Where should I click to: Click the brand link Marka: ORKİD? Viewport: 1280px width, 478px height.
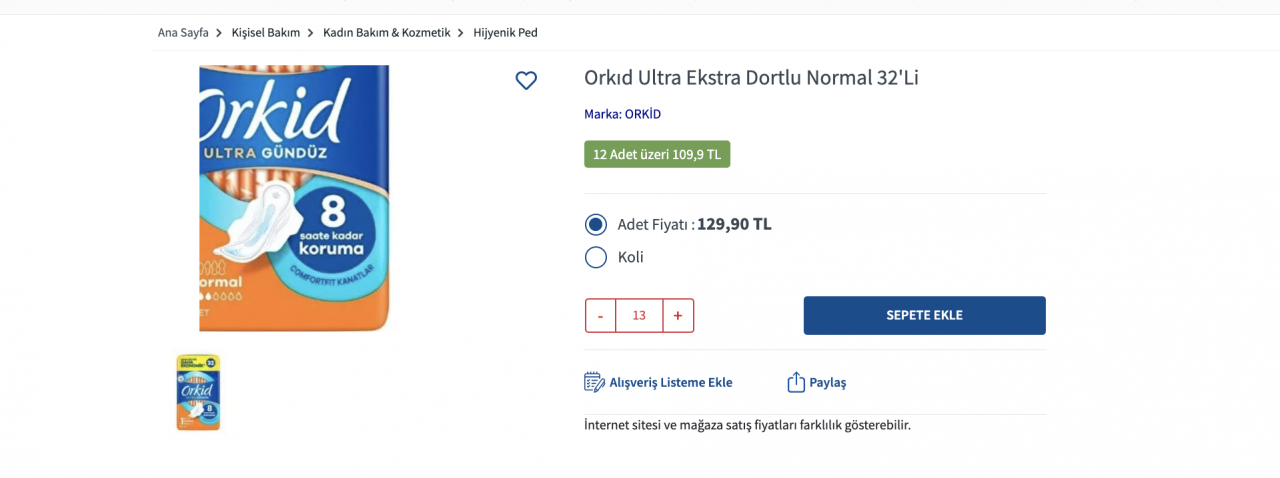pos(622,114)
